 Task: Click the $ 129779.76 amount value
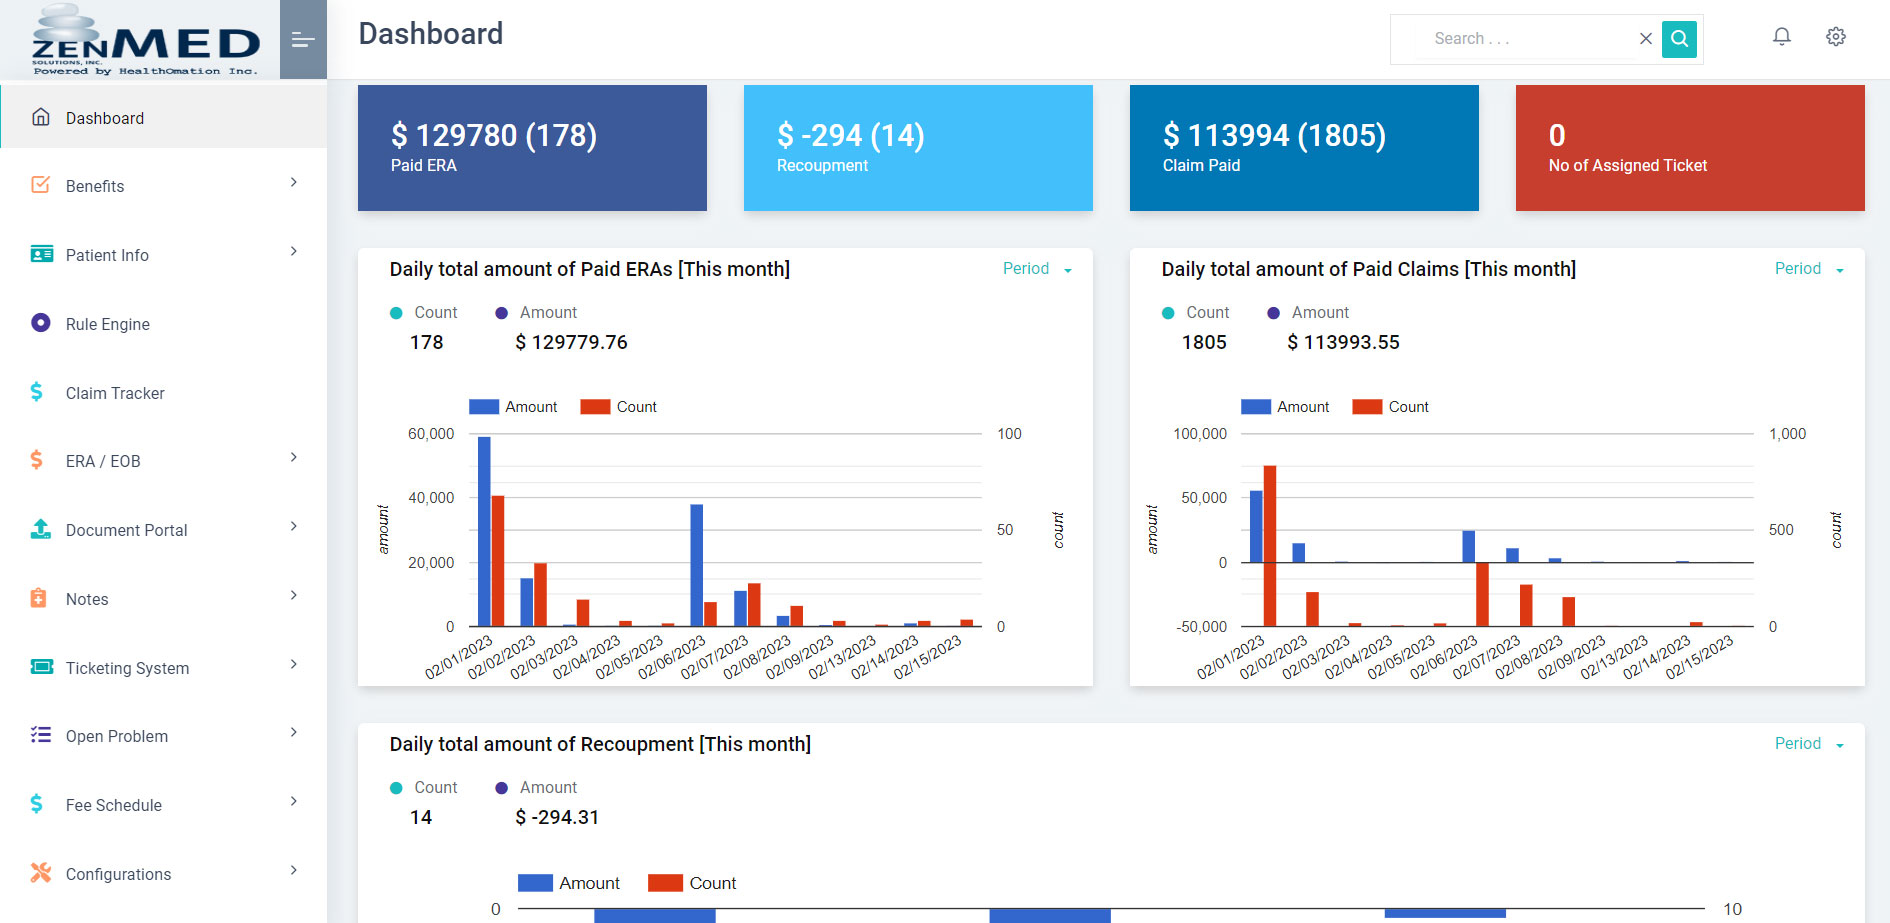[x=571, y=343]
